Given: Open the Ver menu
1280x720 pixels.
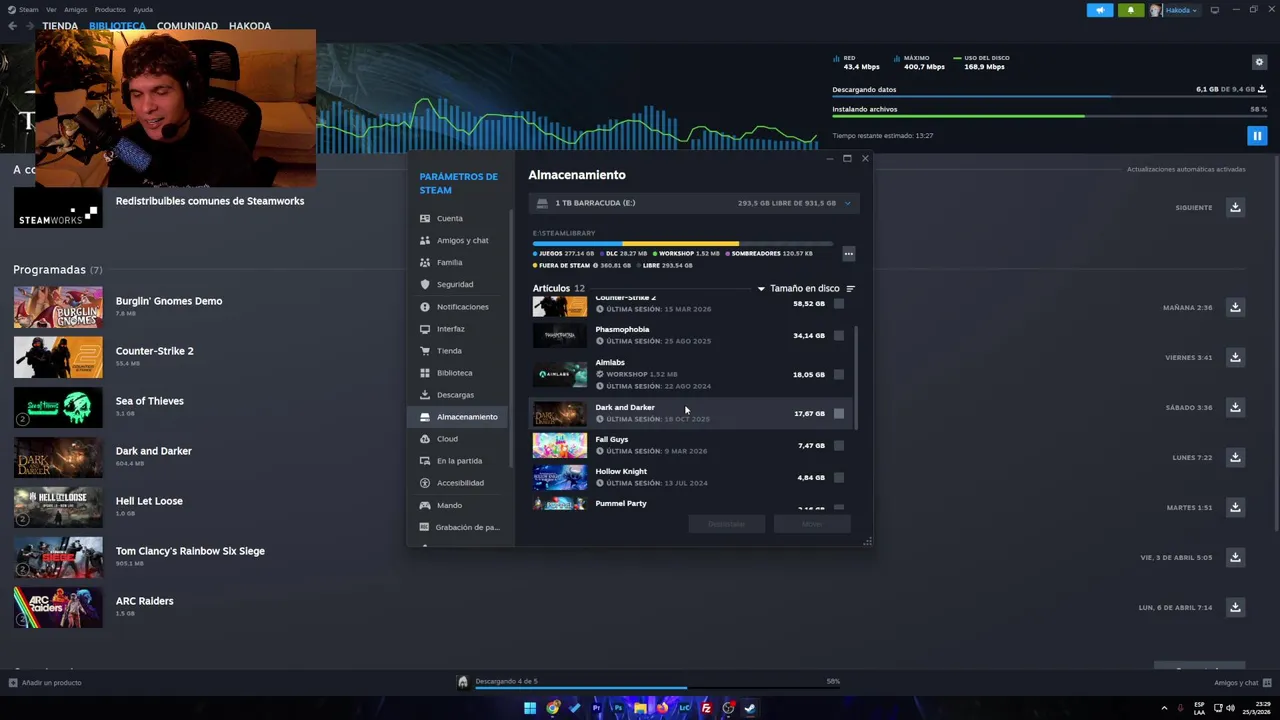Looking at the screenshot, I should coord(51,10).
